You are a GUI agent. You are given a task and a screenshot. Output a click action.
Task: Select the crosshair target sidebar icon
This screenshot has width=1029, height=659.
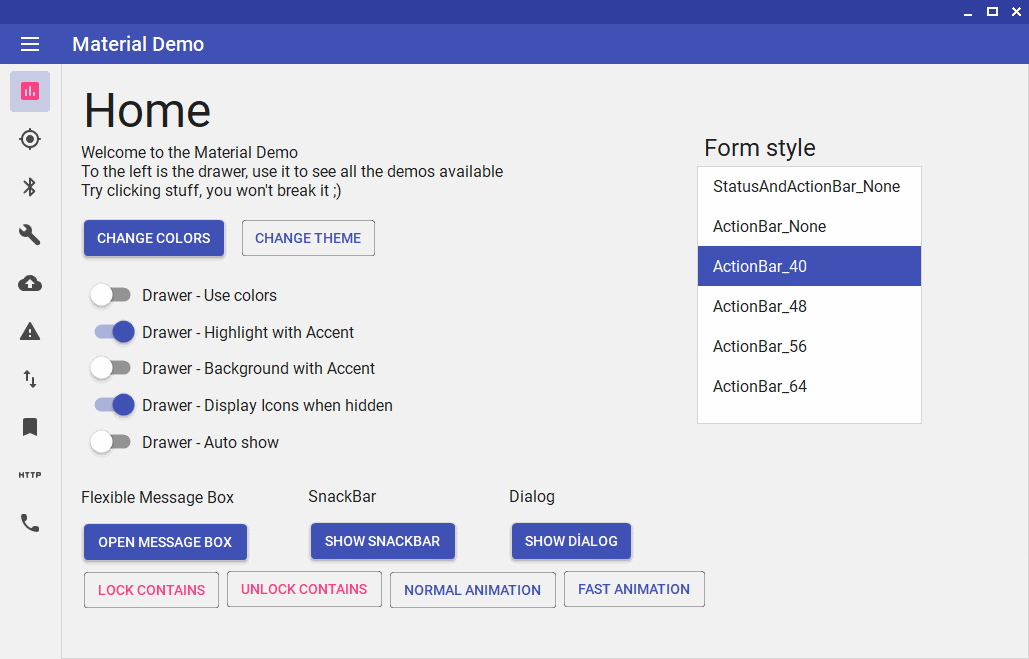(30, 139)
